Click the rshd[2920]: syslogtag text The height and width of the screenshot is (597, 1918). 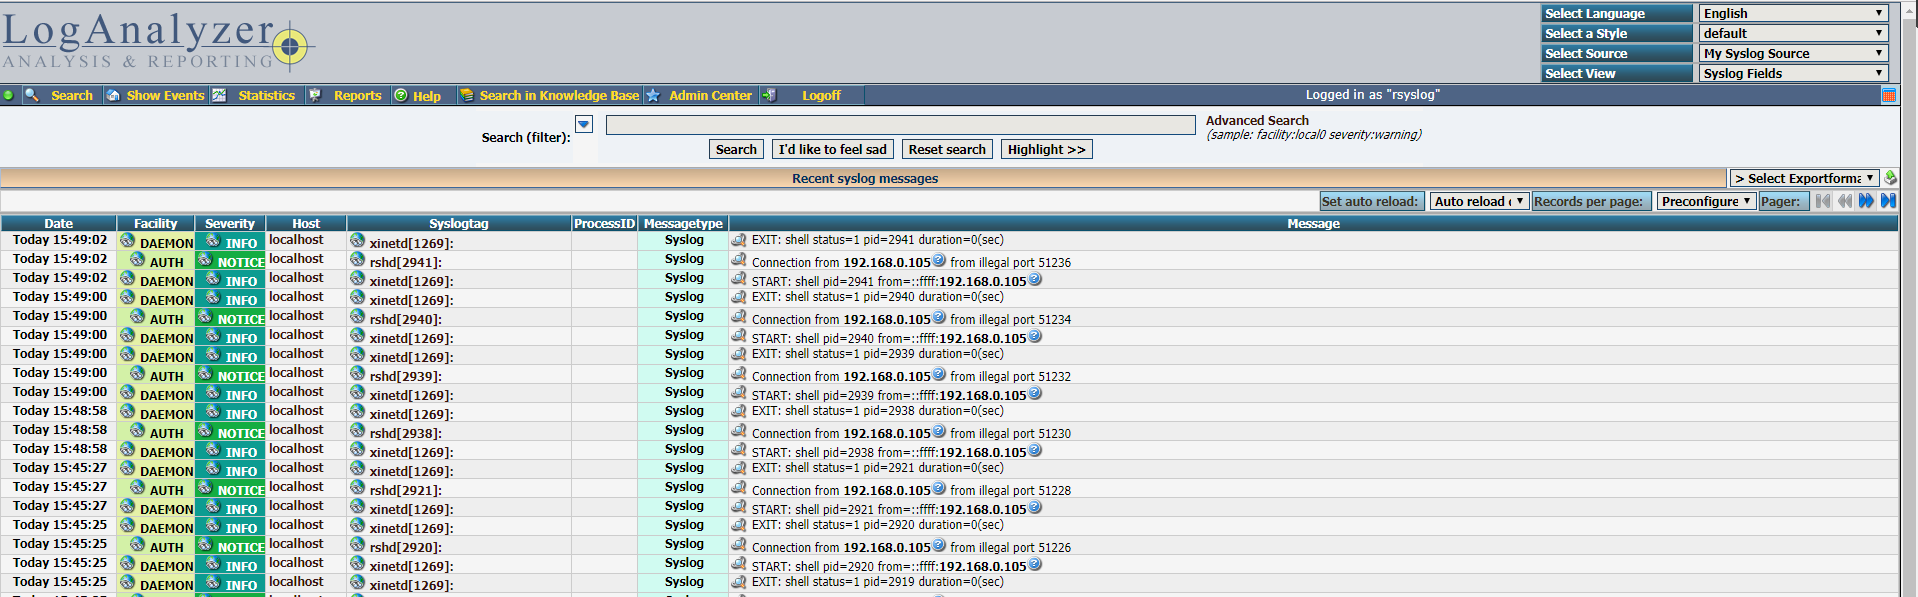pos(405,548)
